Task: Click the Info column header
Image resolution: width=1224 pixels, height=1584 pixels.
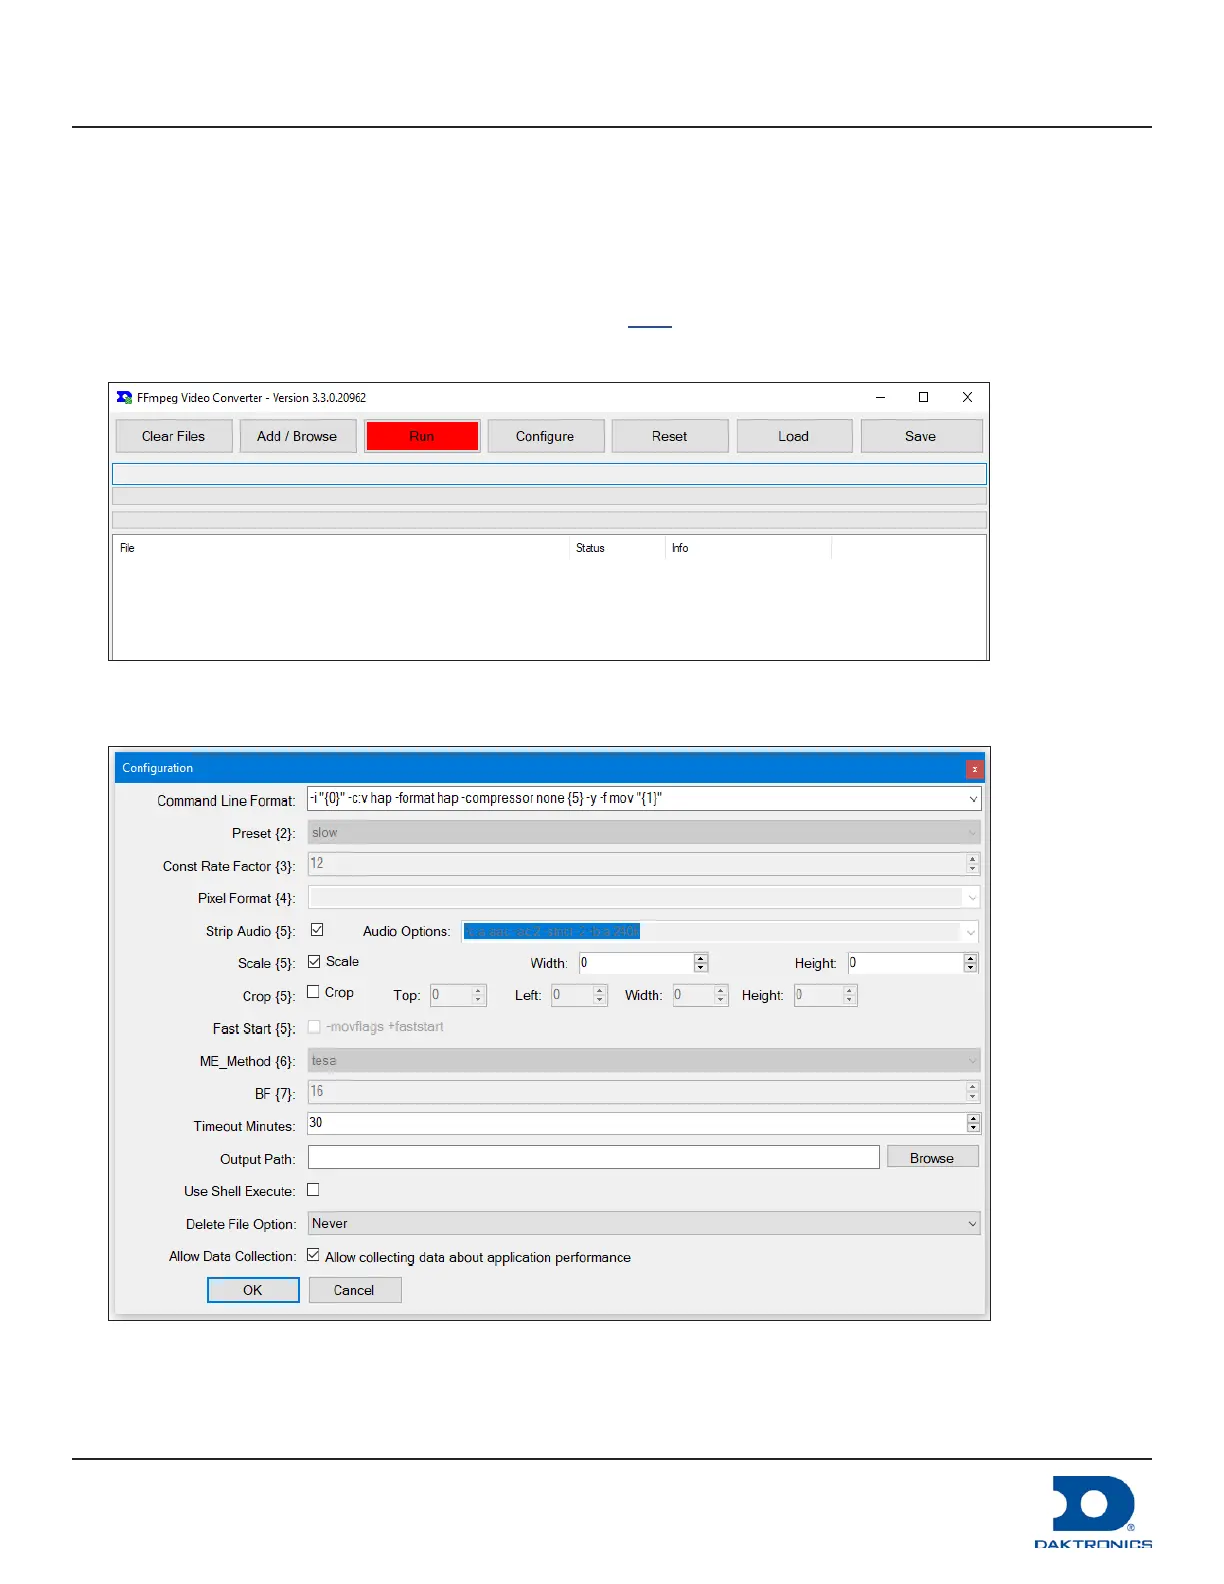Action: point(680,548)
